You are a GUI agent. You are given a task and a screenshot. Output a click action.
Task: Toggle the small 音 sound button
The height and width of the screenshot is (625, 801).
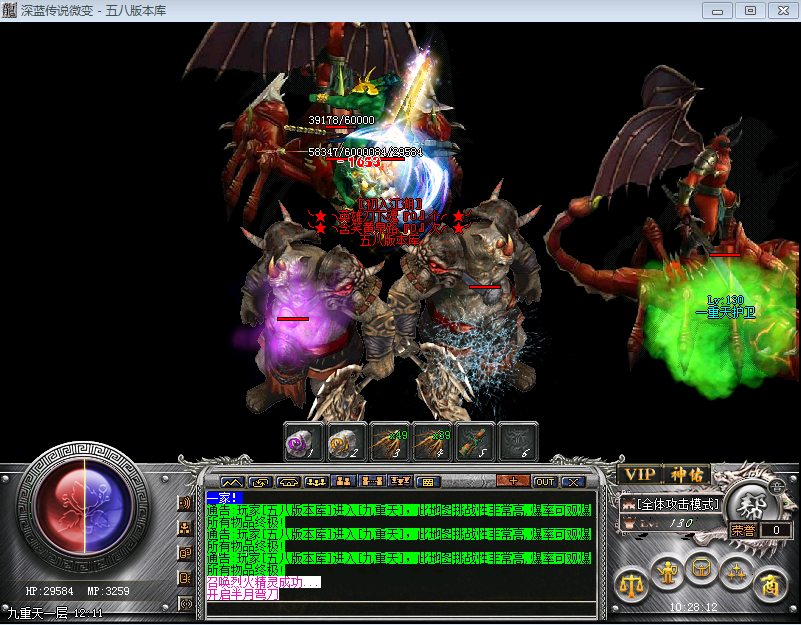777,488
